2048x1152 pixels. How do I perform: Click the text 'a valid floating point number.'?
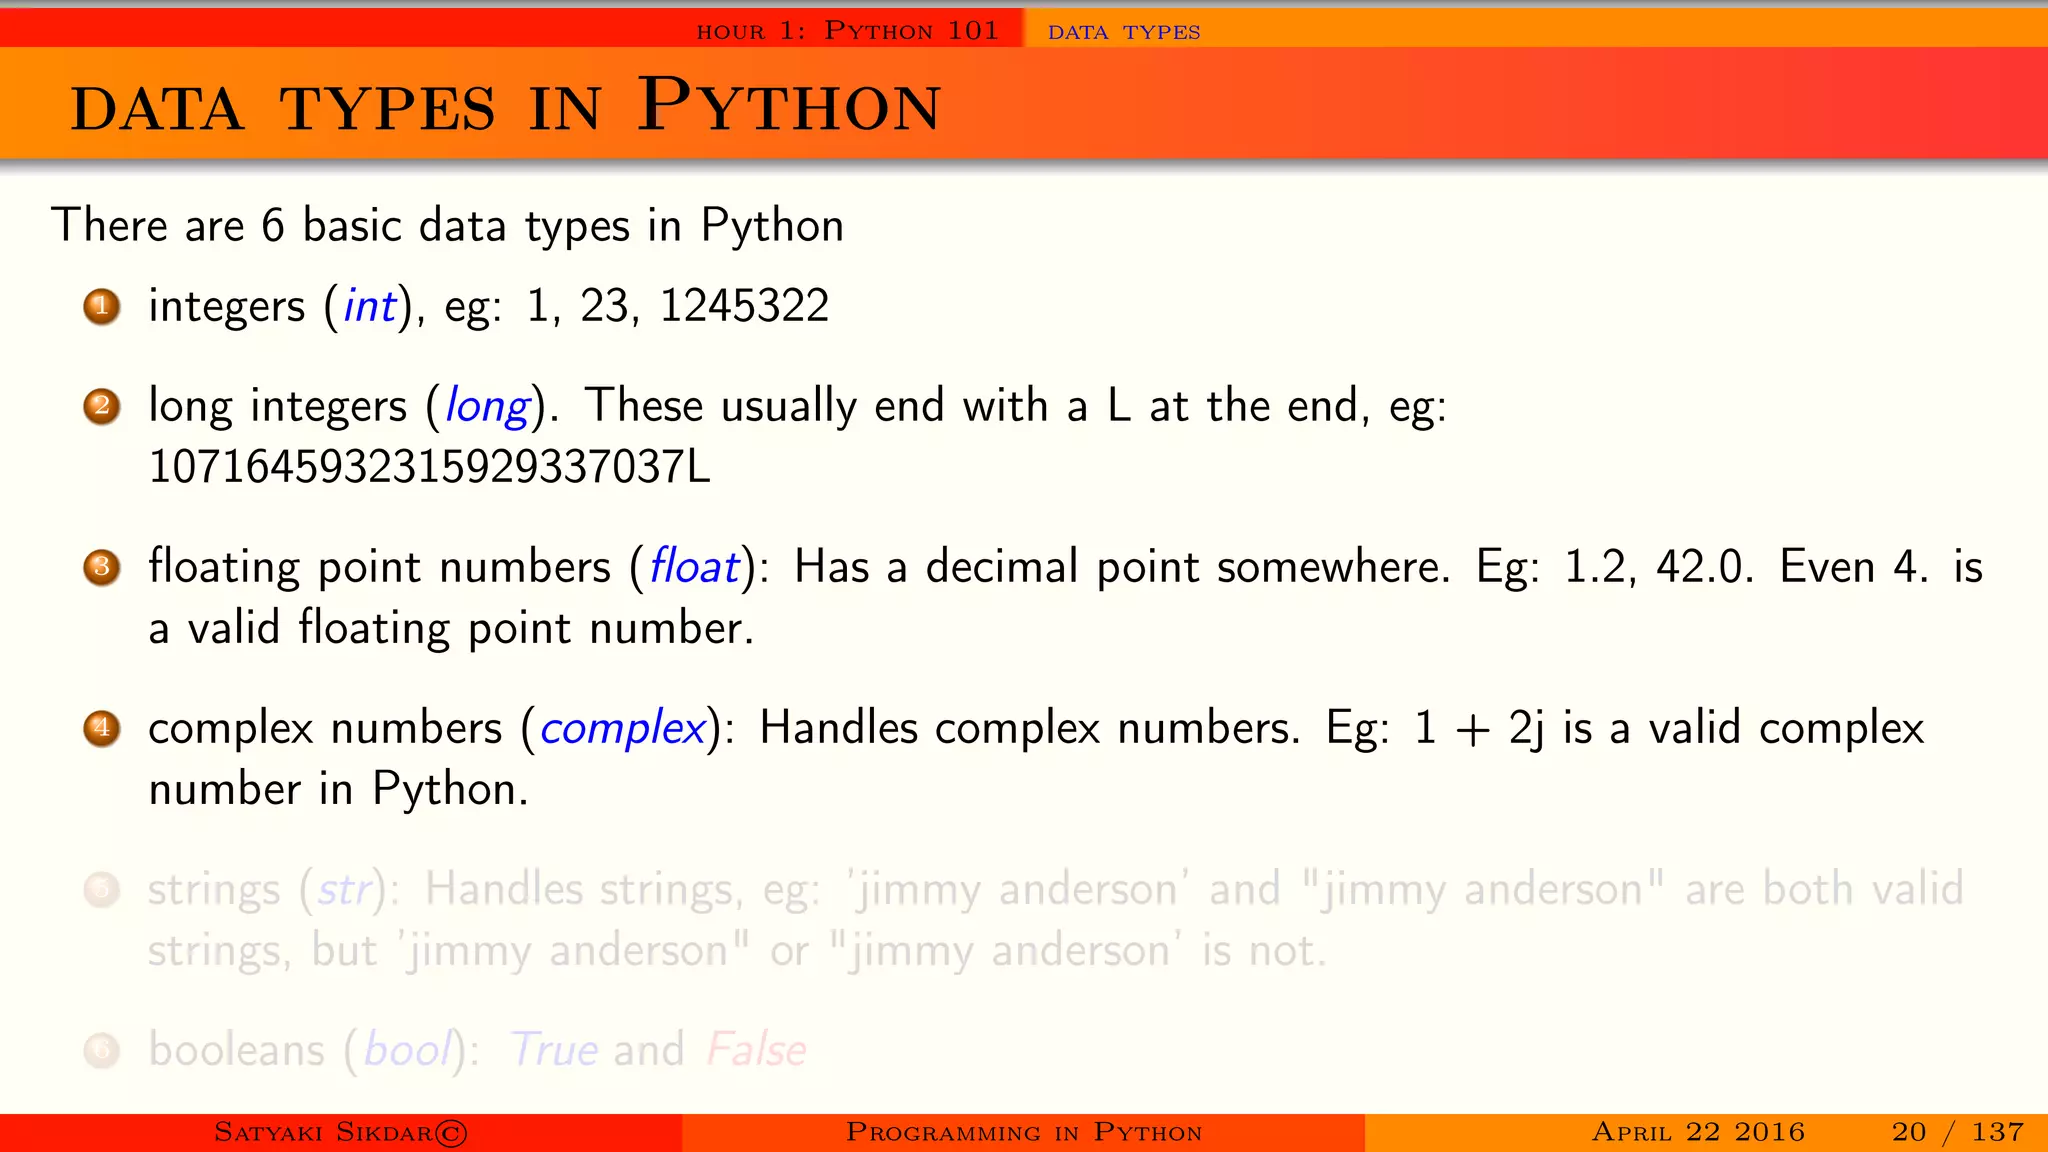[451, 629]
